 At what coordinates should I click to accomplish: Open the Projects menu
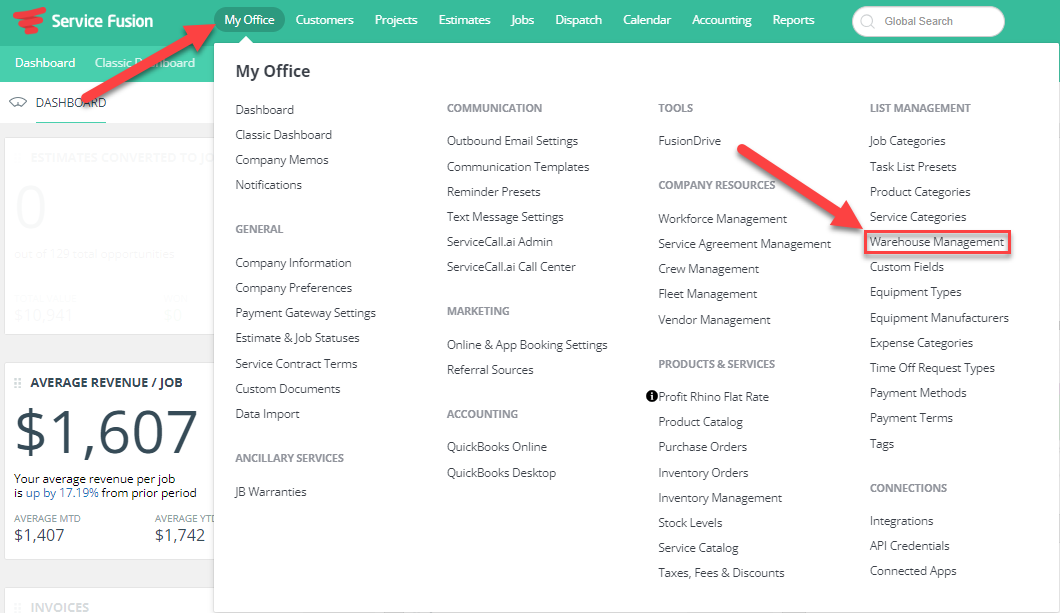click(396, 20)
